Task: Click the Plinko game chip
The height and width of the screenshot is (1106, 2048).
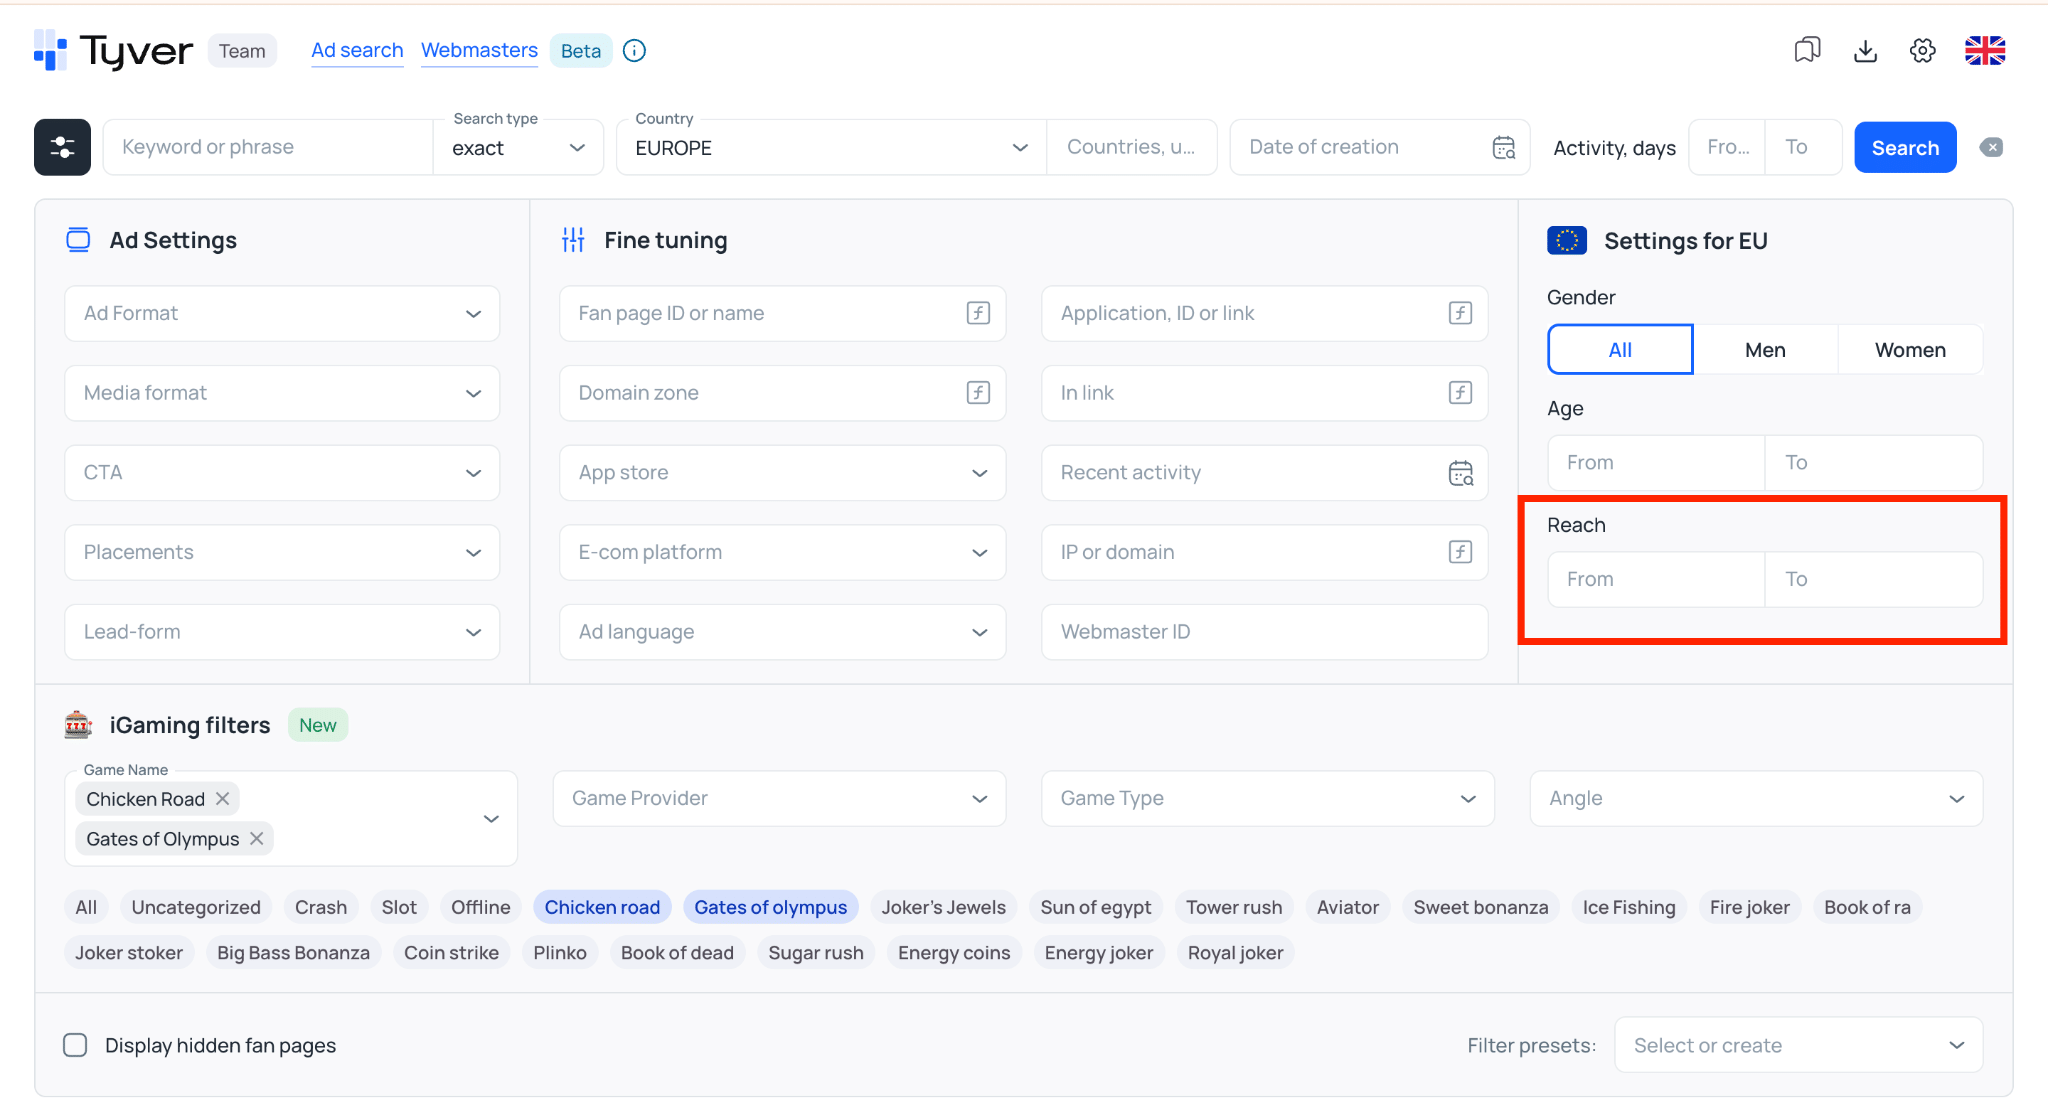Action: tap(560, 953)
